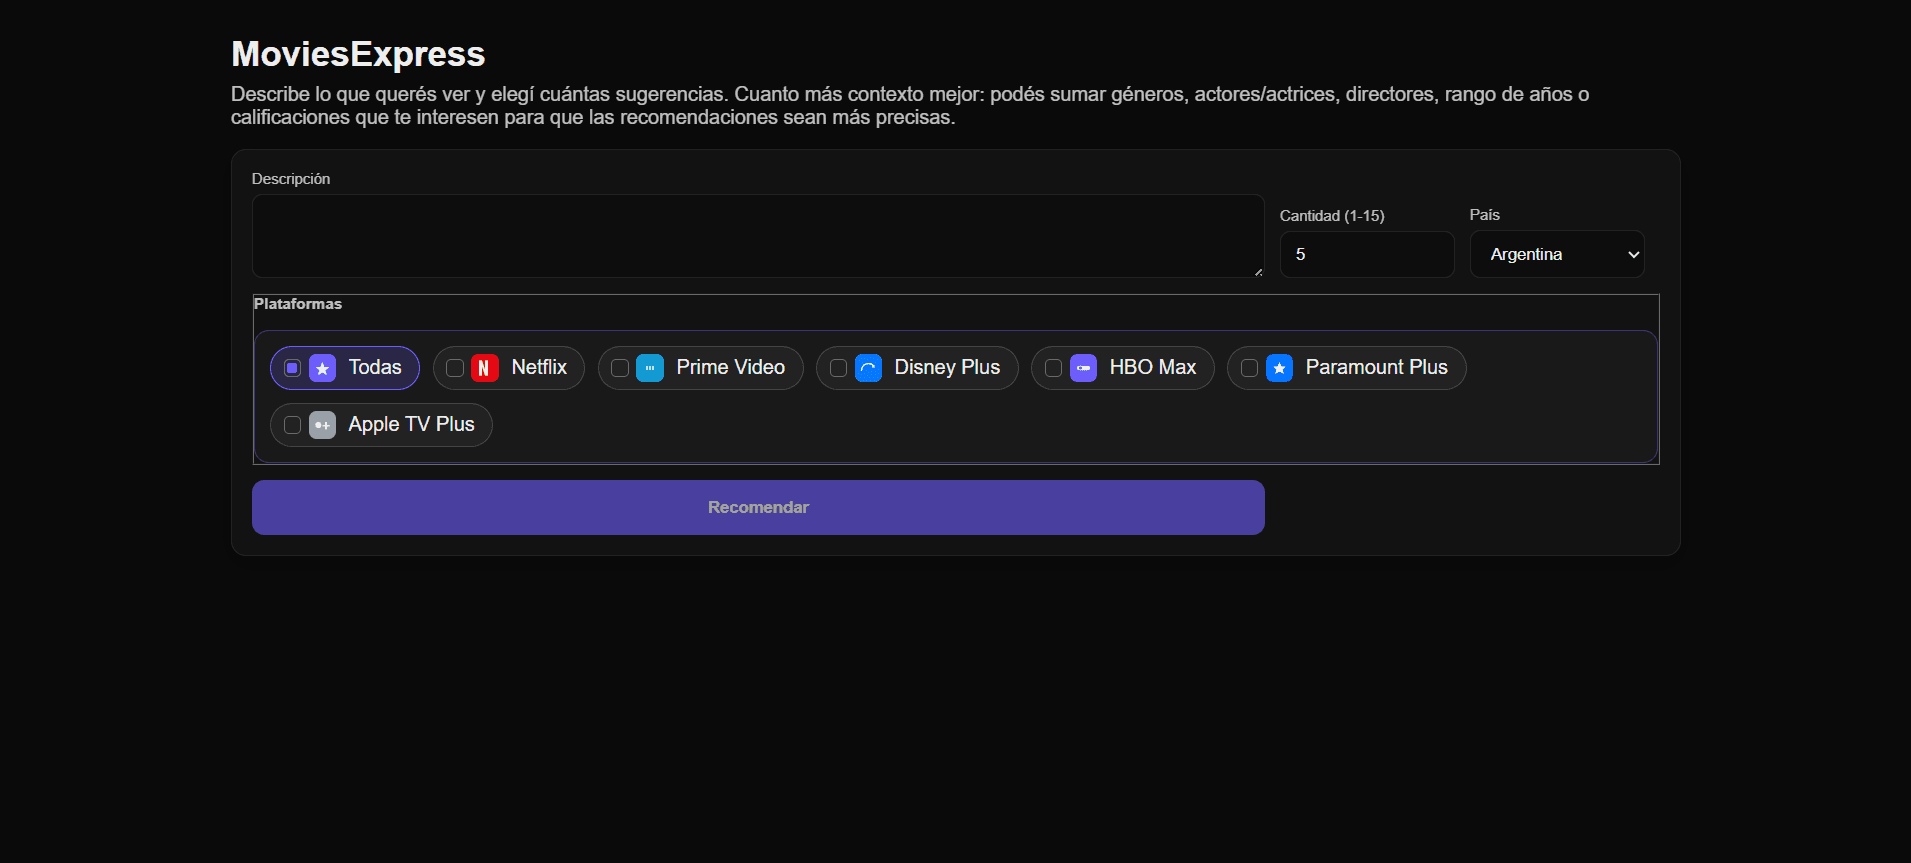Image resolution: width=1911 pixels, height=863 pixels.
Task: Mark the Apple TV Plus checkbox
Action: [292, 425]
